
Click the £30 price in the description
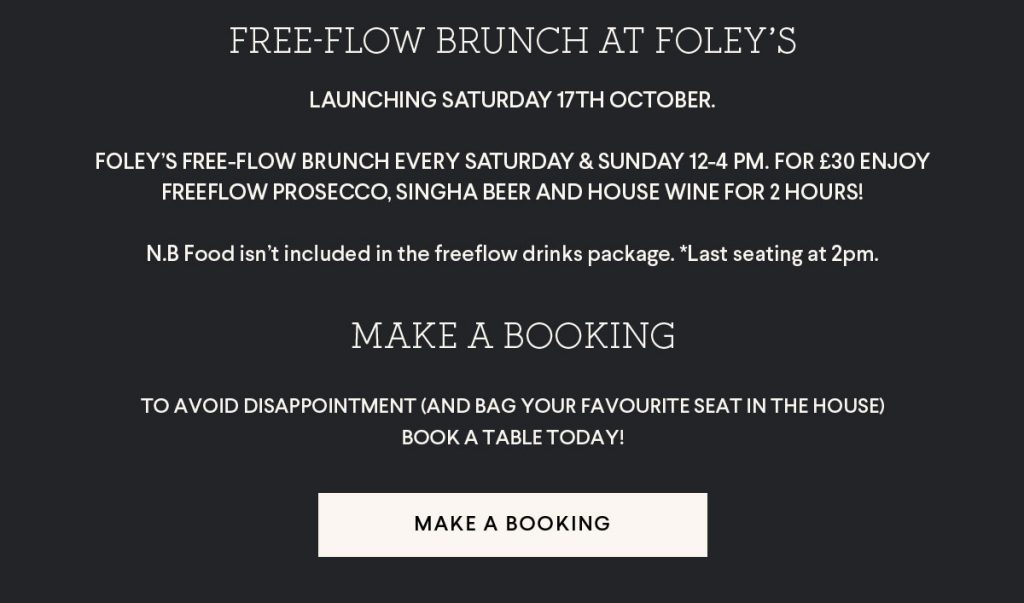(837, 161)
